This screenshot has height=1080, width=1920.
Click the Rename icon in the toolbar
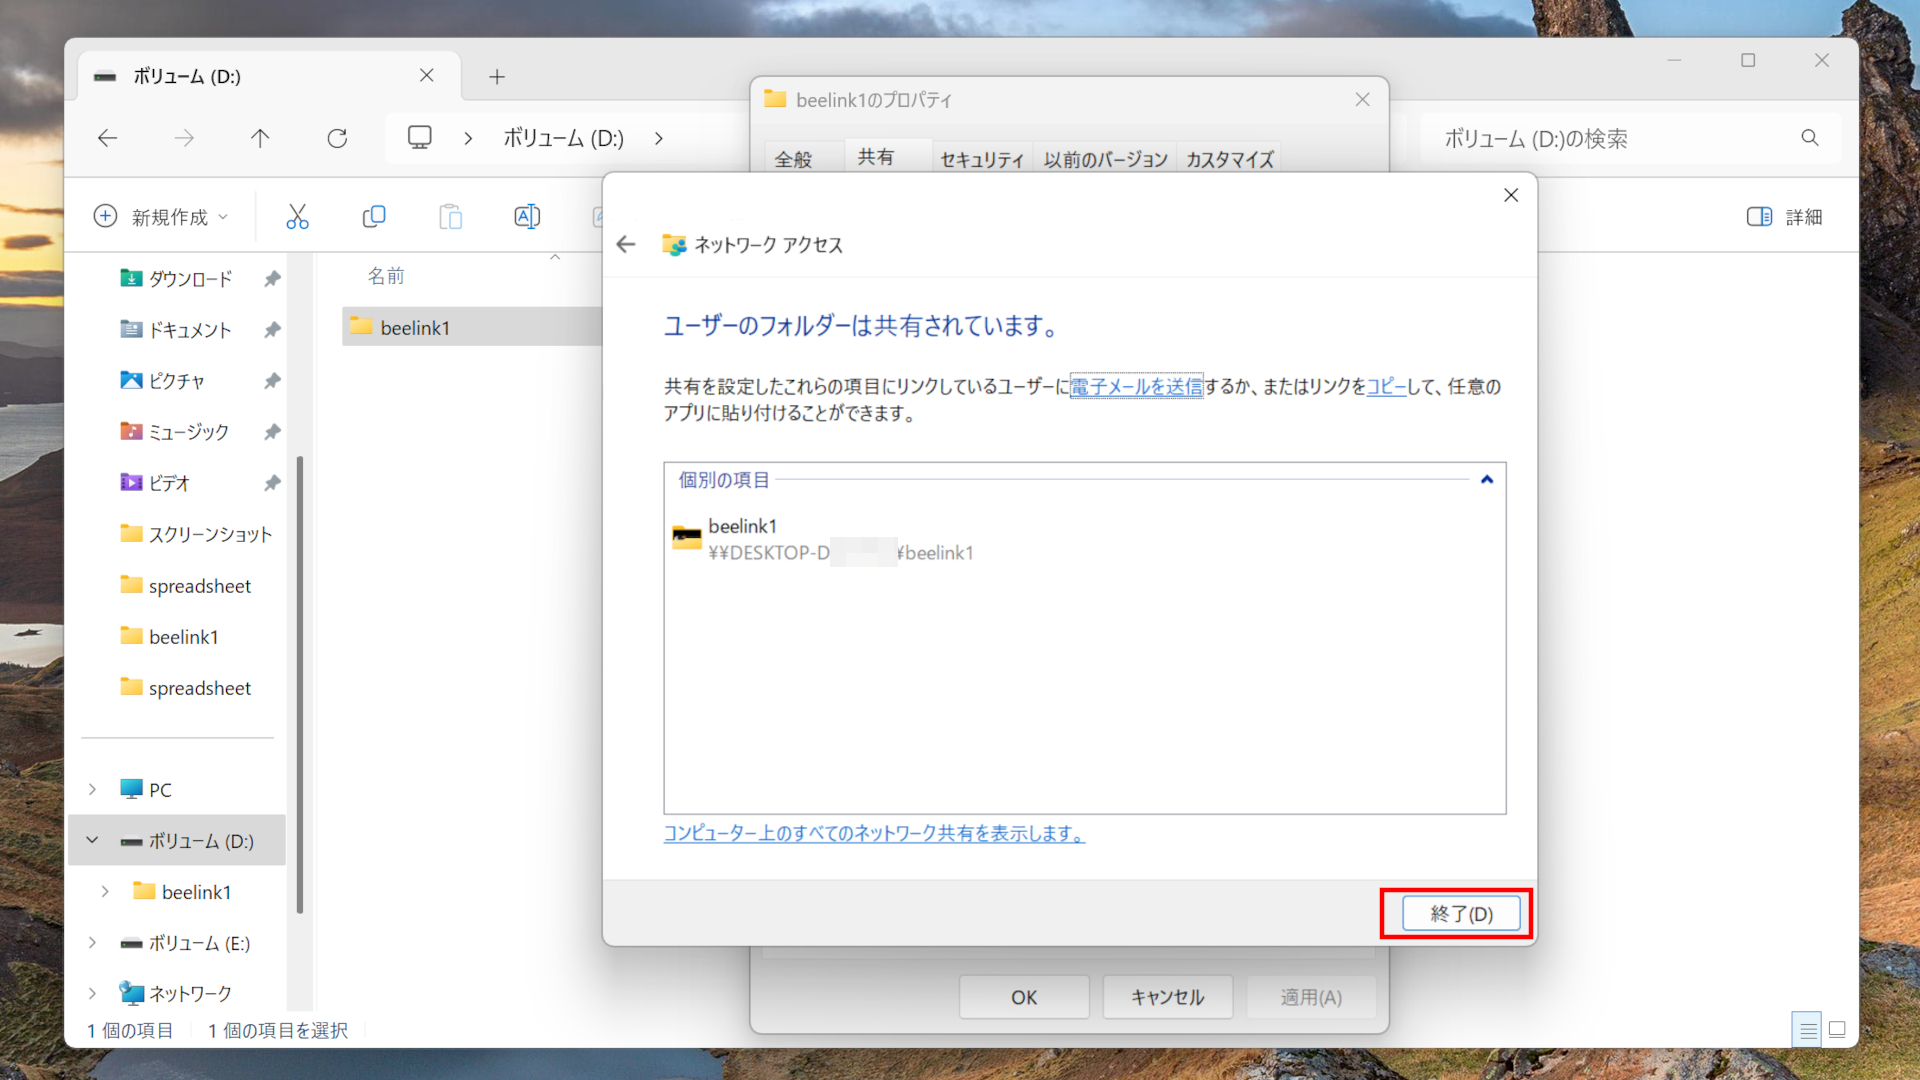[527, 216]
